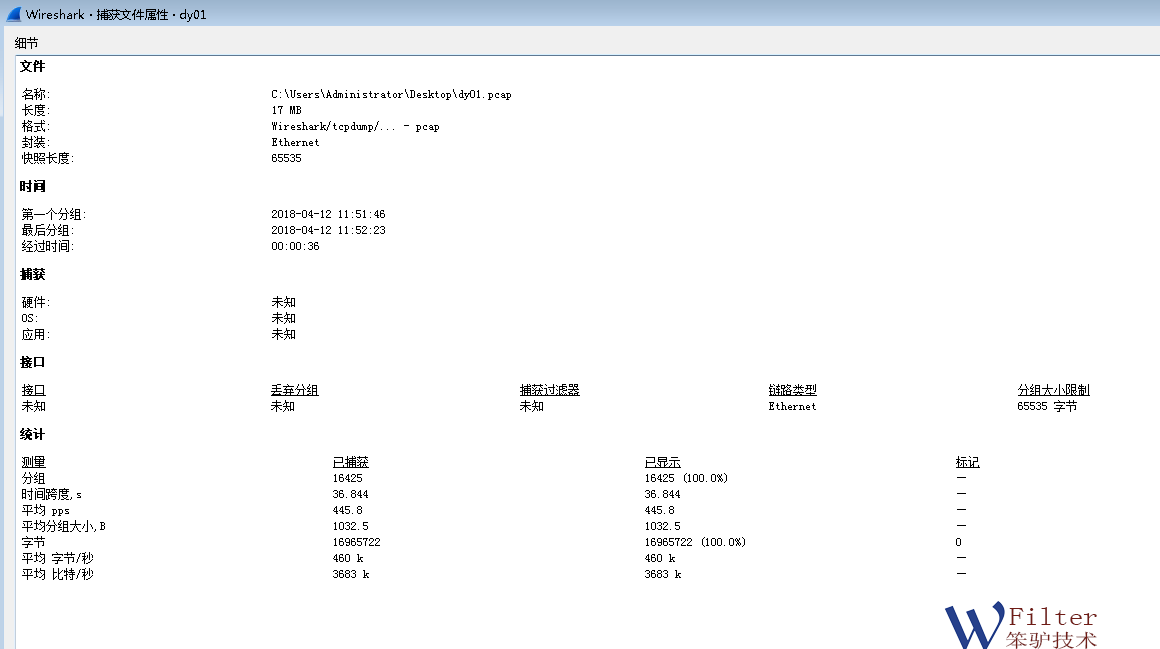The width and height of the screenshot is (1160, 649).
Task: Click the 标记 statistics column header
Action: (967, 462)
